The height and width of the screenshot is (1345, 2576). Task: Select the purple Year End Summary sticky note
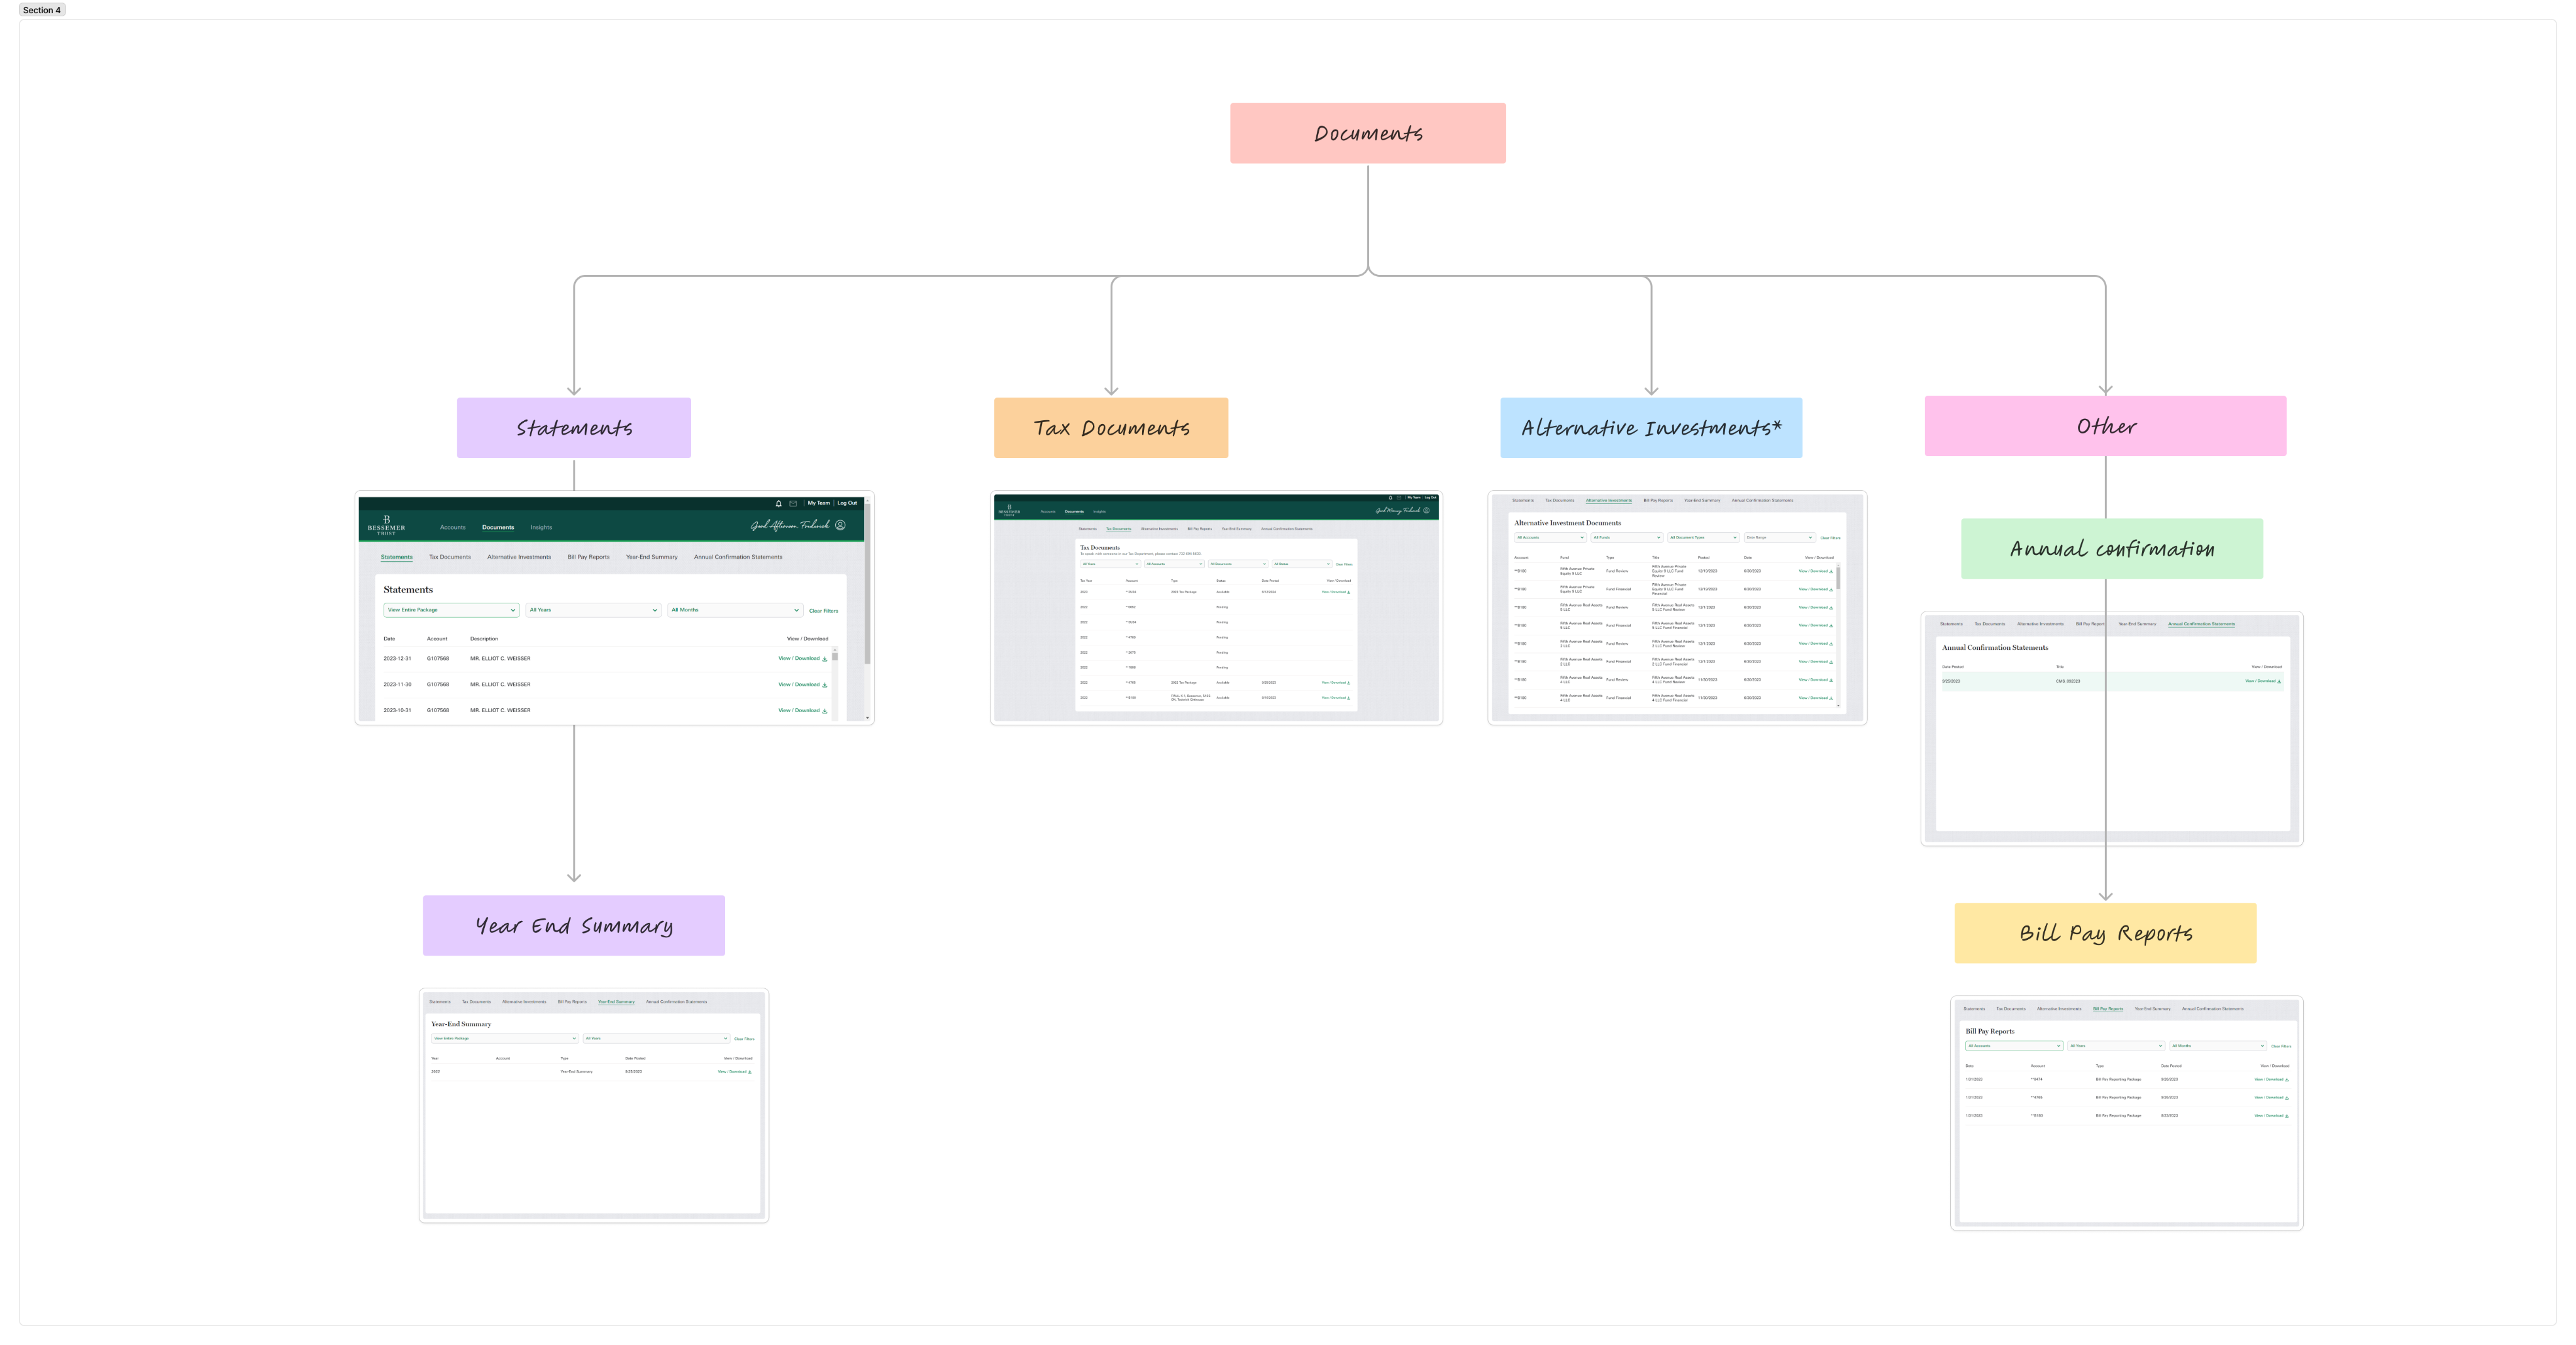(574, 925)
